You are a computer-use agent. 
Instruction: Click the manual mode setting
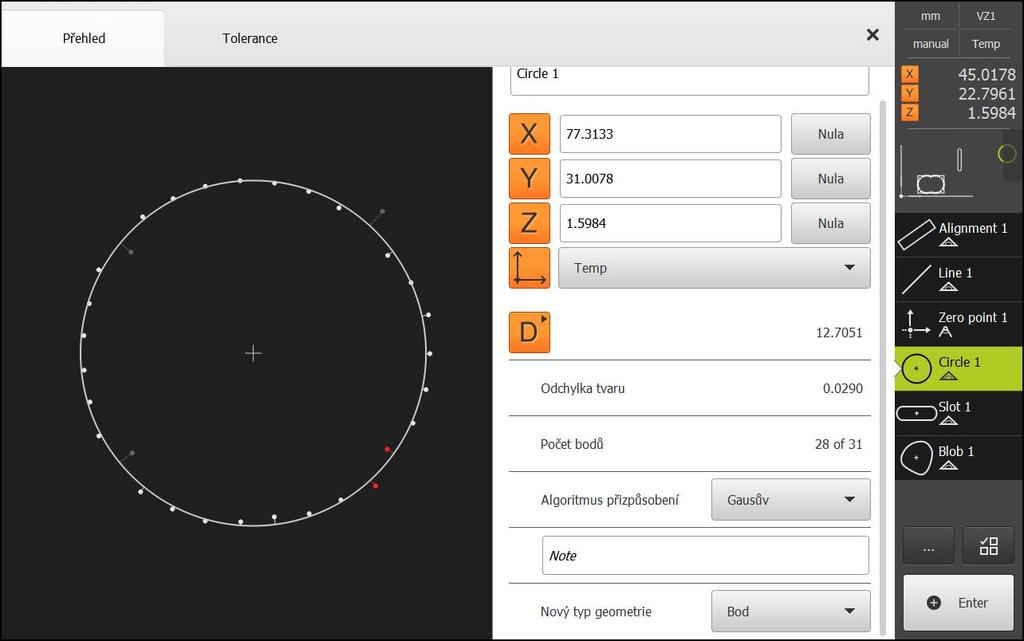pos(930,44)
